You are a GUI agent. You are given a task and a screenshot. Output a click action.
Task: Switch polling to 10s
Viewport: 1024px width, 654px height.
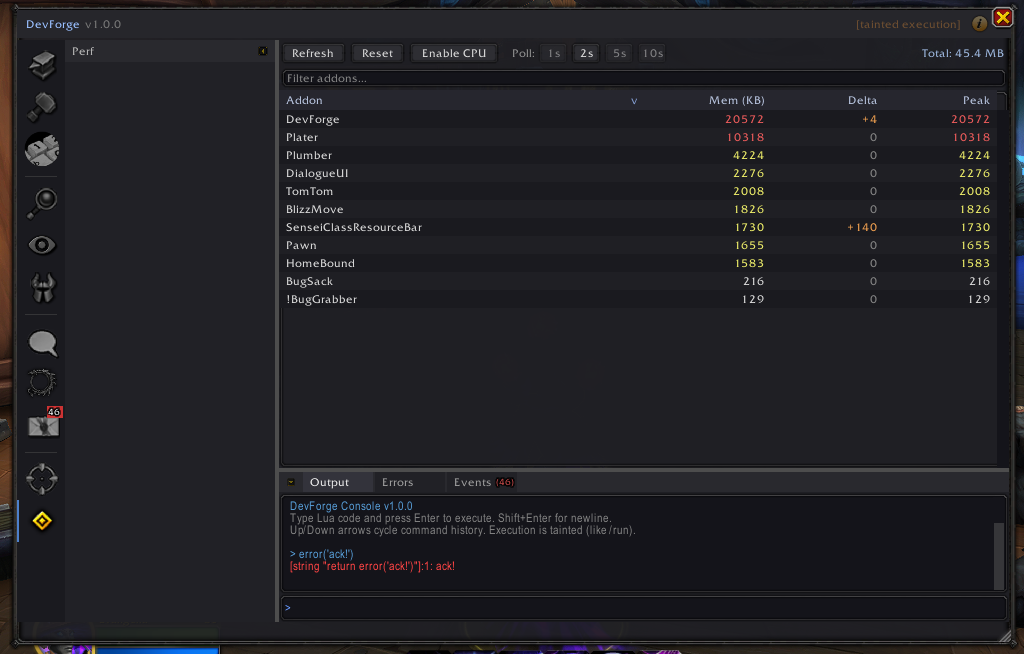[651, 53]
